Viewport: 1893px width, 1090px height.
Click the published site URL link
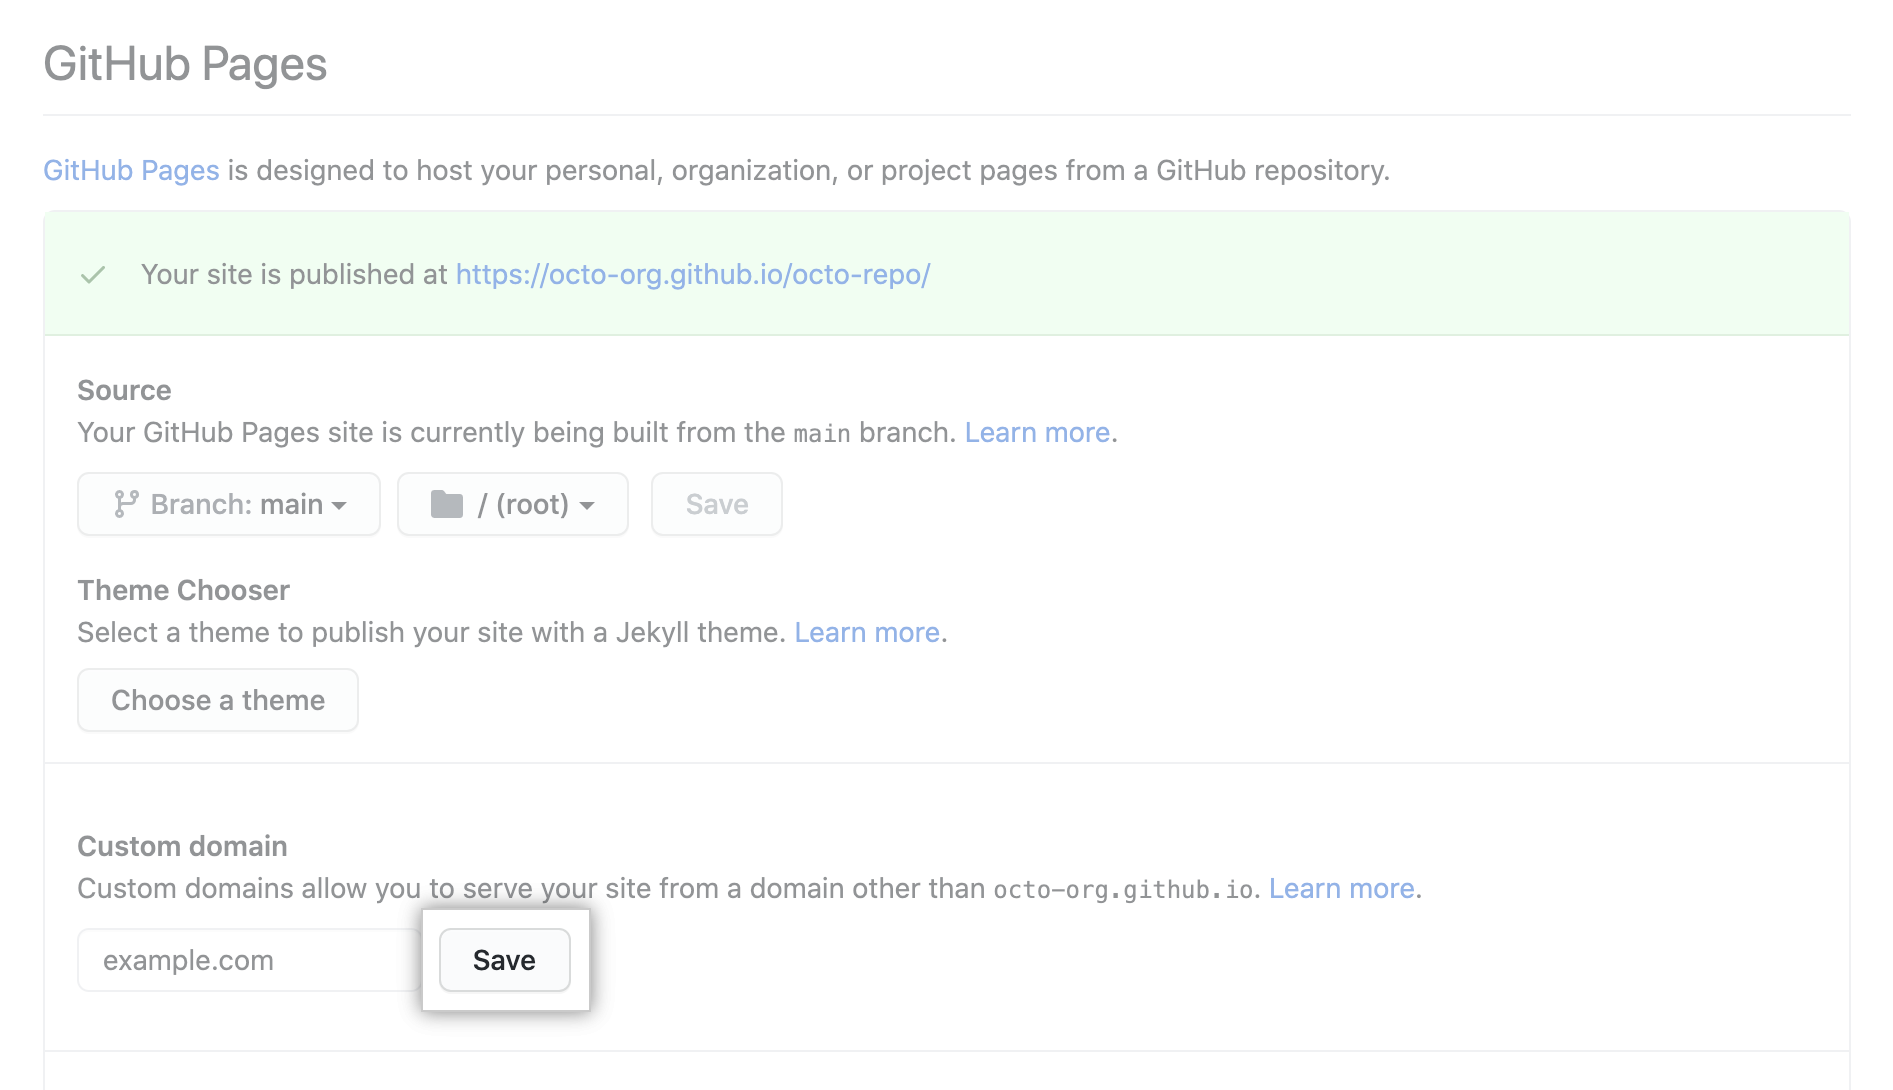(x=692, y=274)
